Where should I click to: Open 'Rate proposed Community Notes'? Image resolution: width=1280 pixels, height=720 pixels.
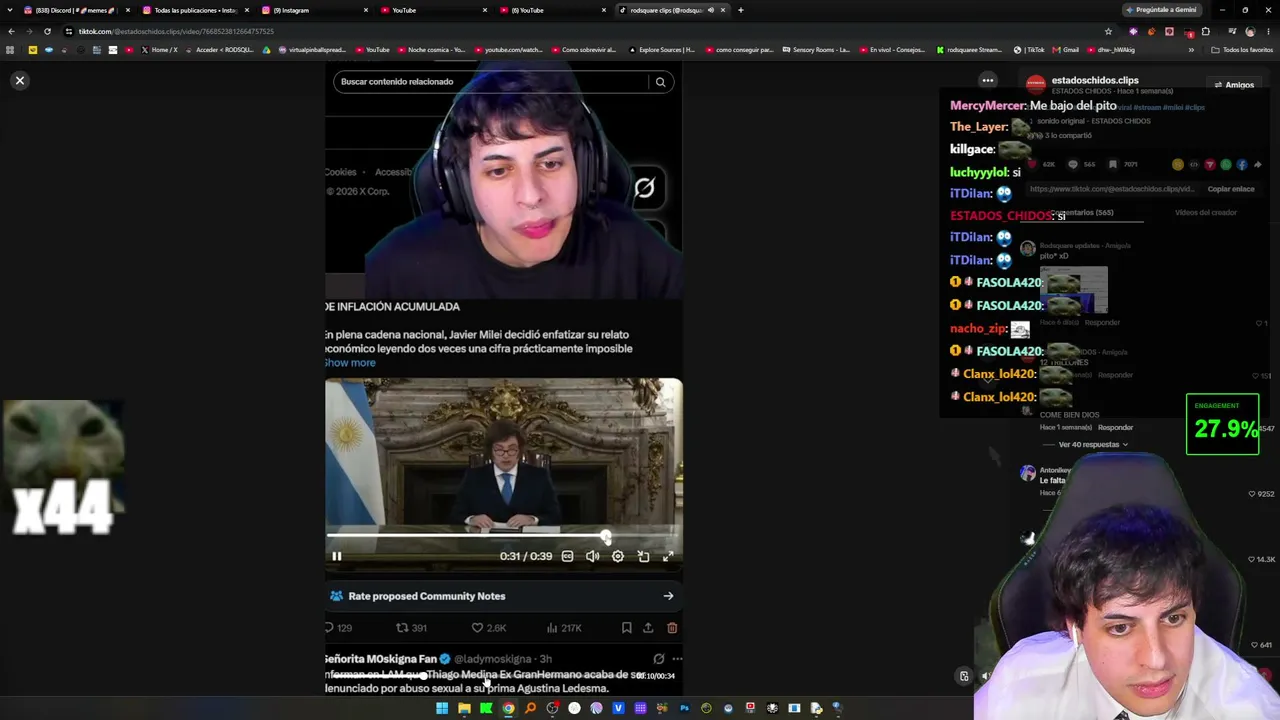[504, 596]
